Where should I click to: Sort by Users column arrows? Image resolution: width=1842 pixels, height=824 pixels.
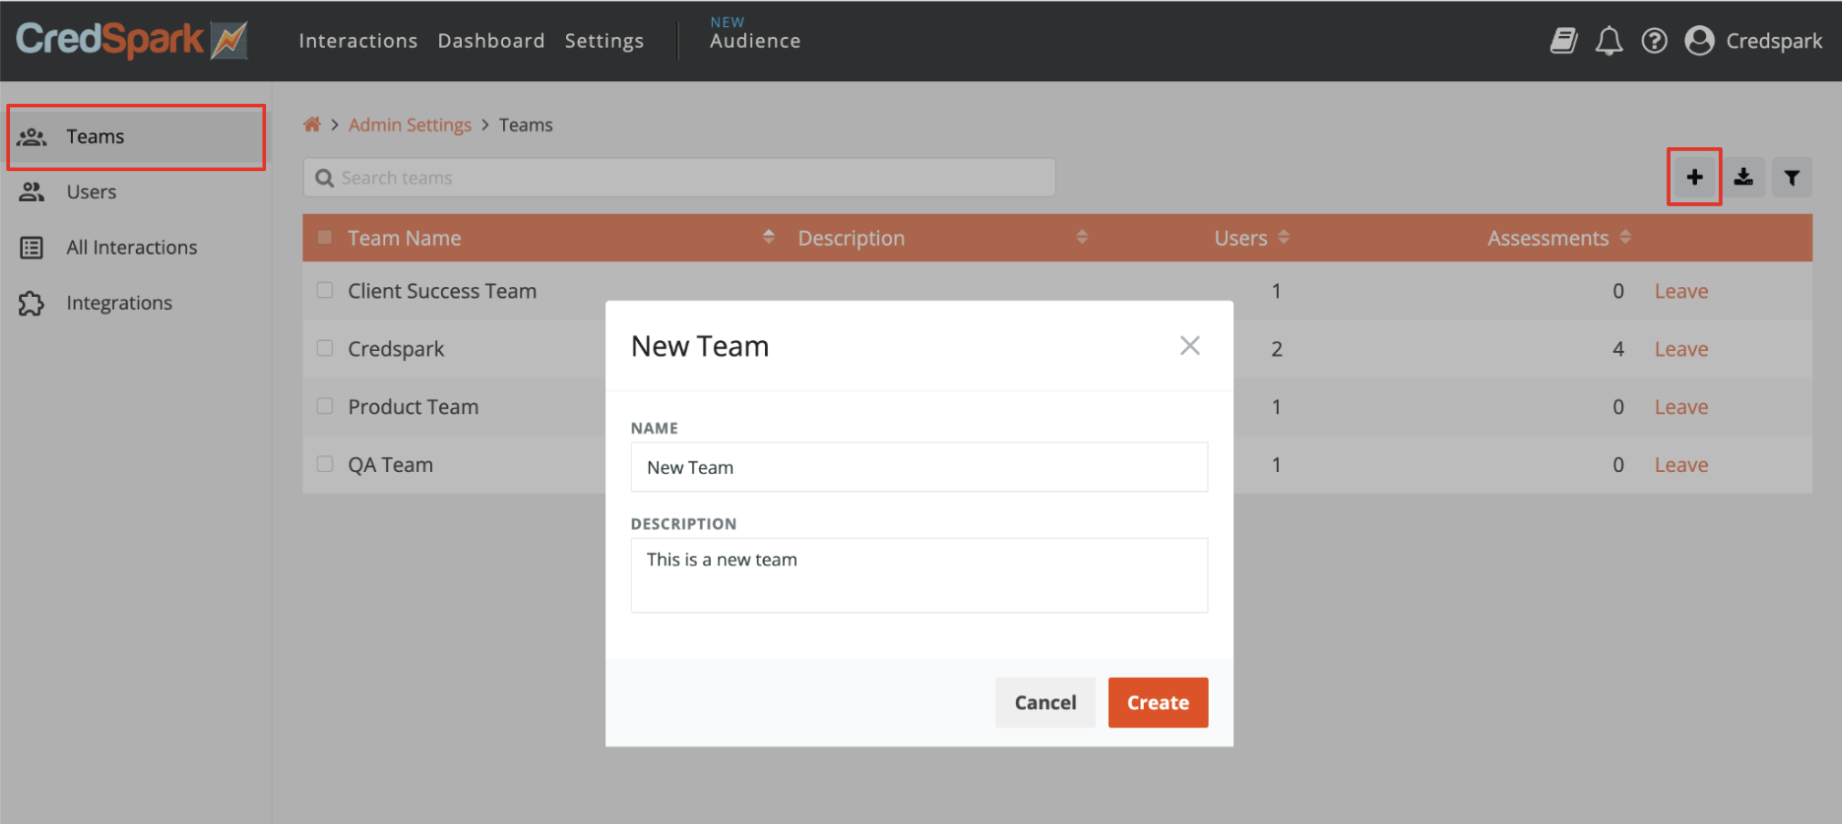(x=1284, y=237)
